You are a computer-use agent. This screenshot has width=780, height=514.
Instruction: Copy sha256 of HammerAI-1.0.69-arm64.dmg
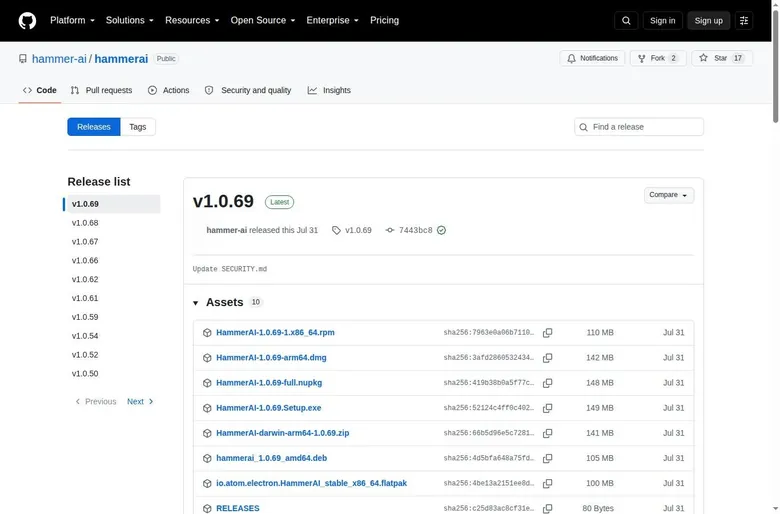(x=547, y=358)
